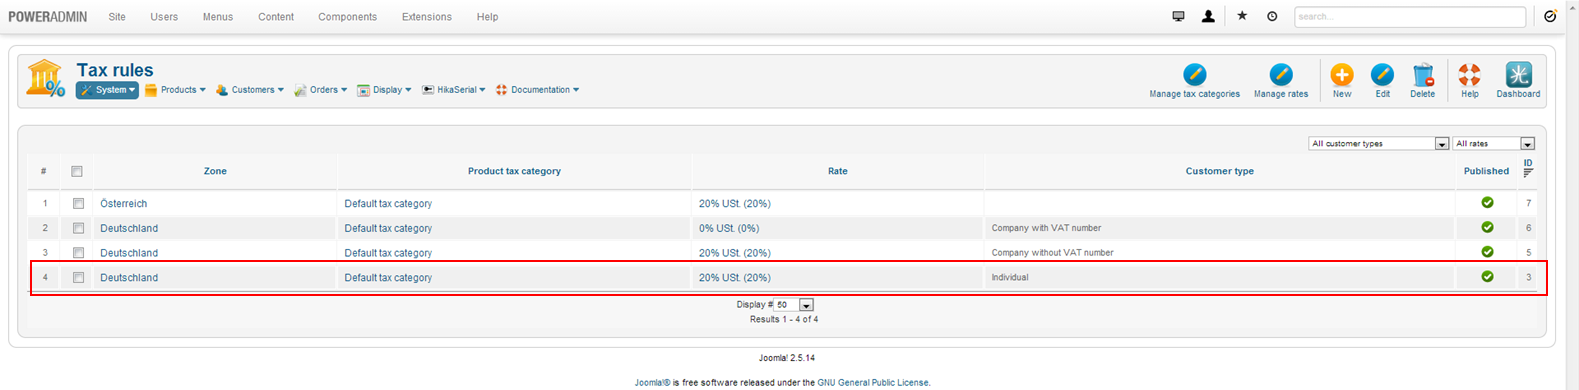Image resolution: width=1579 pixels, height=390 pixels.
Task: Click the clock history icon
Action: 1272,16
